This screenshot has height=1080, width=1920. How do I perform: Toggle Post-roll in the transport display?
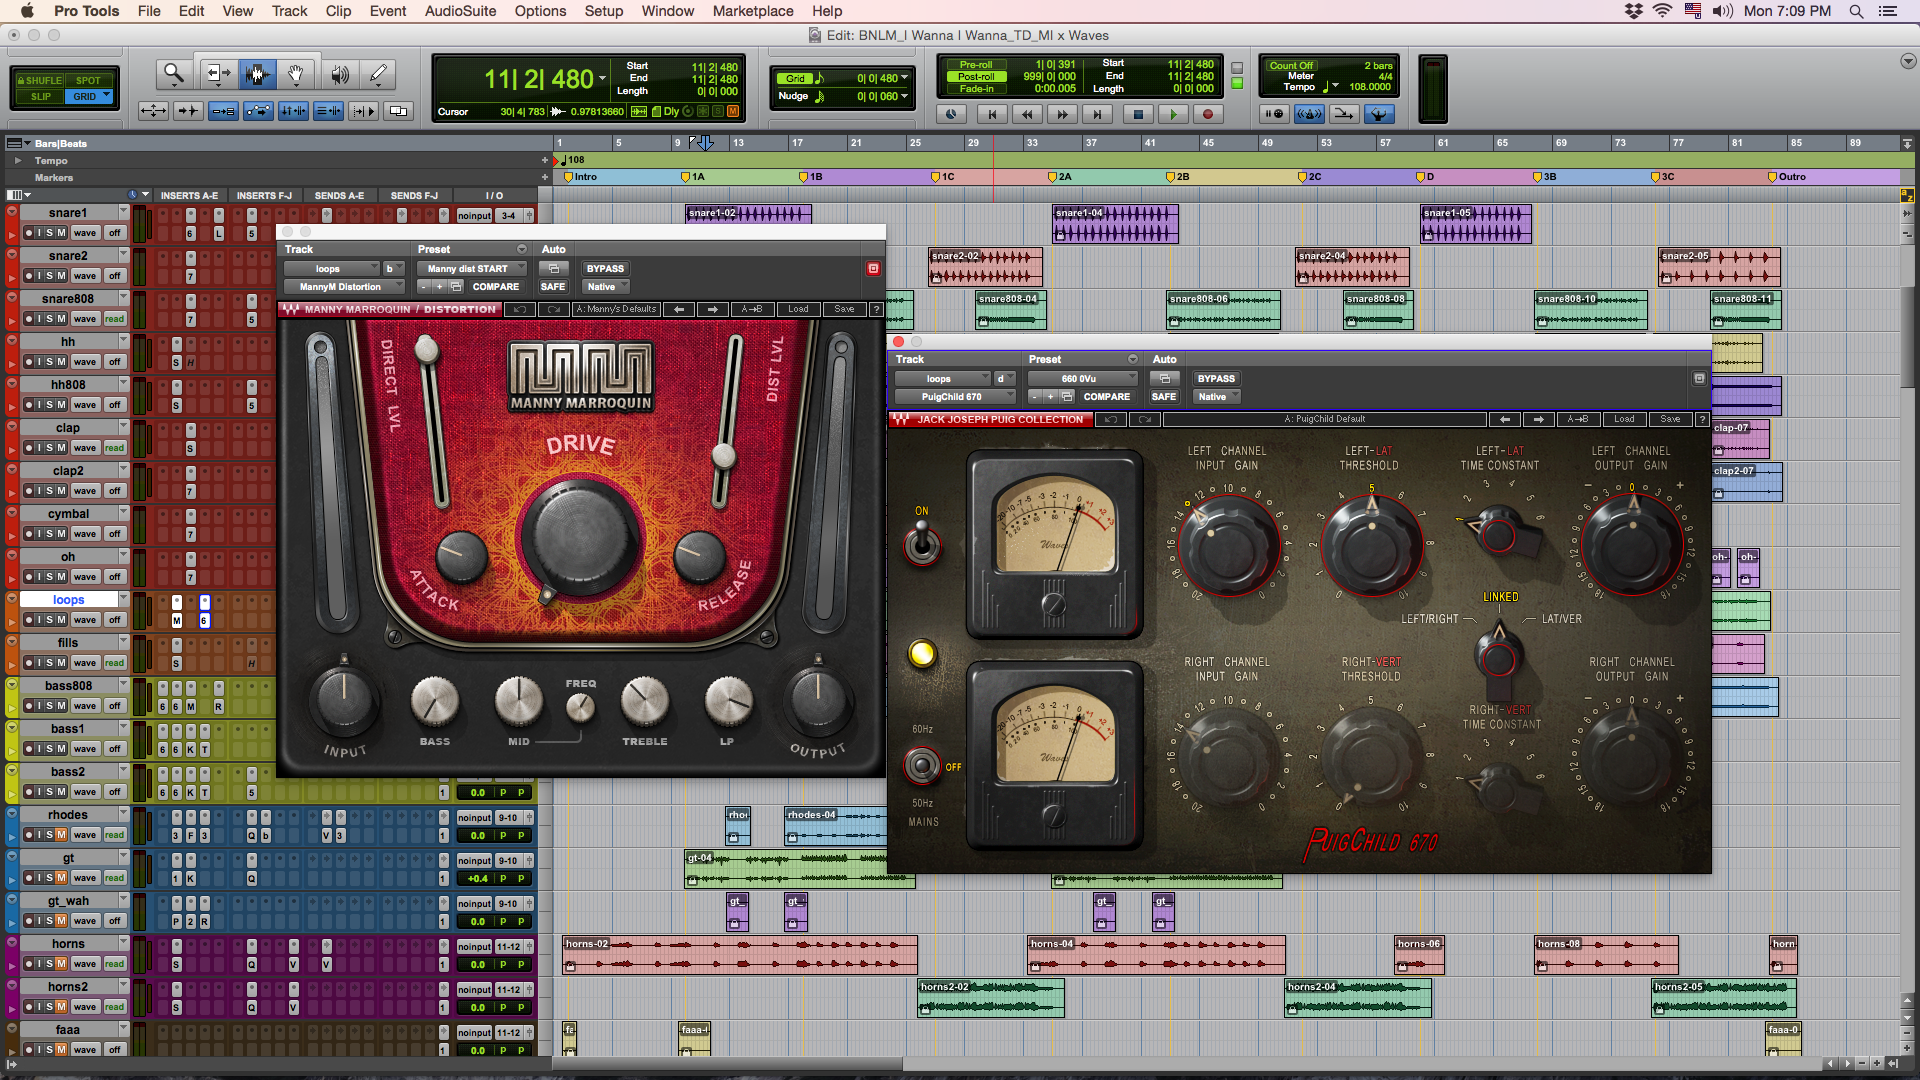tap(976, 76)
